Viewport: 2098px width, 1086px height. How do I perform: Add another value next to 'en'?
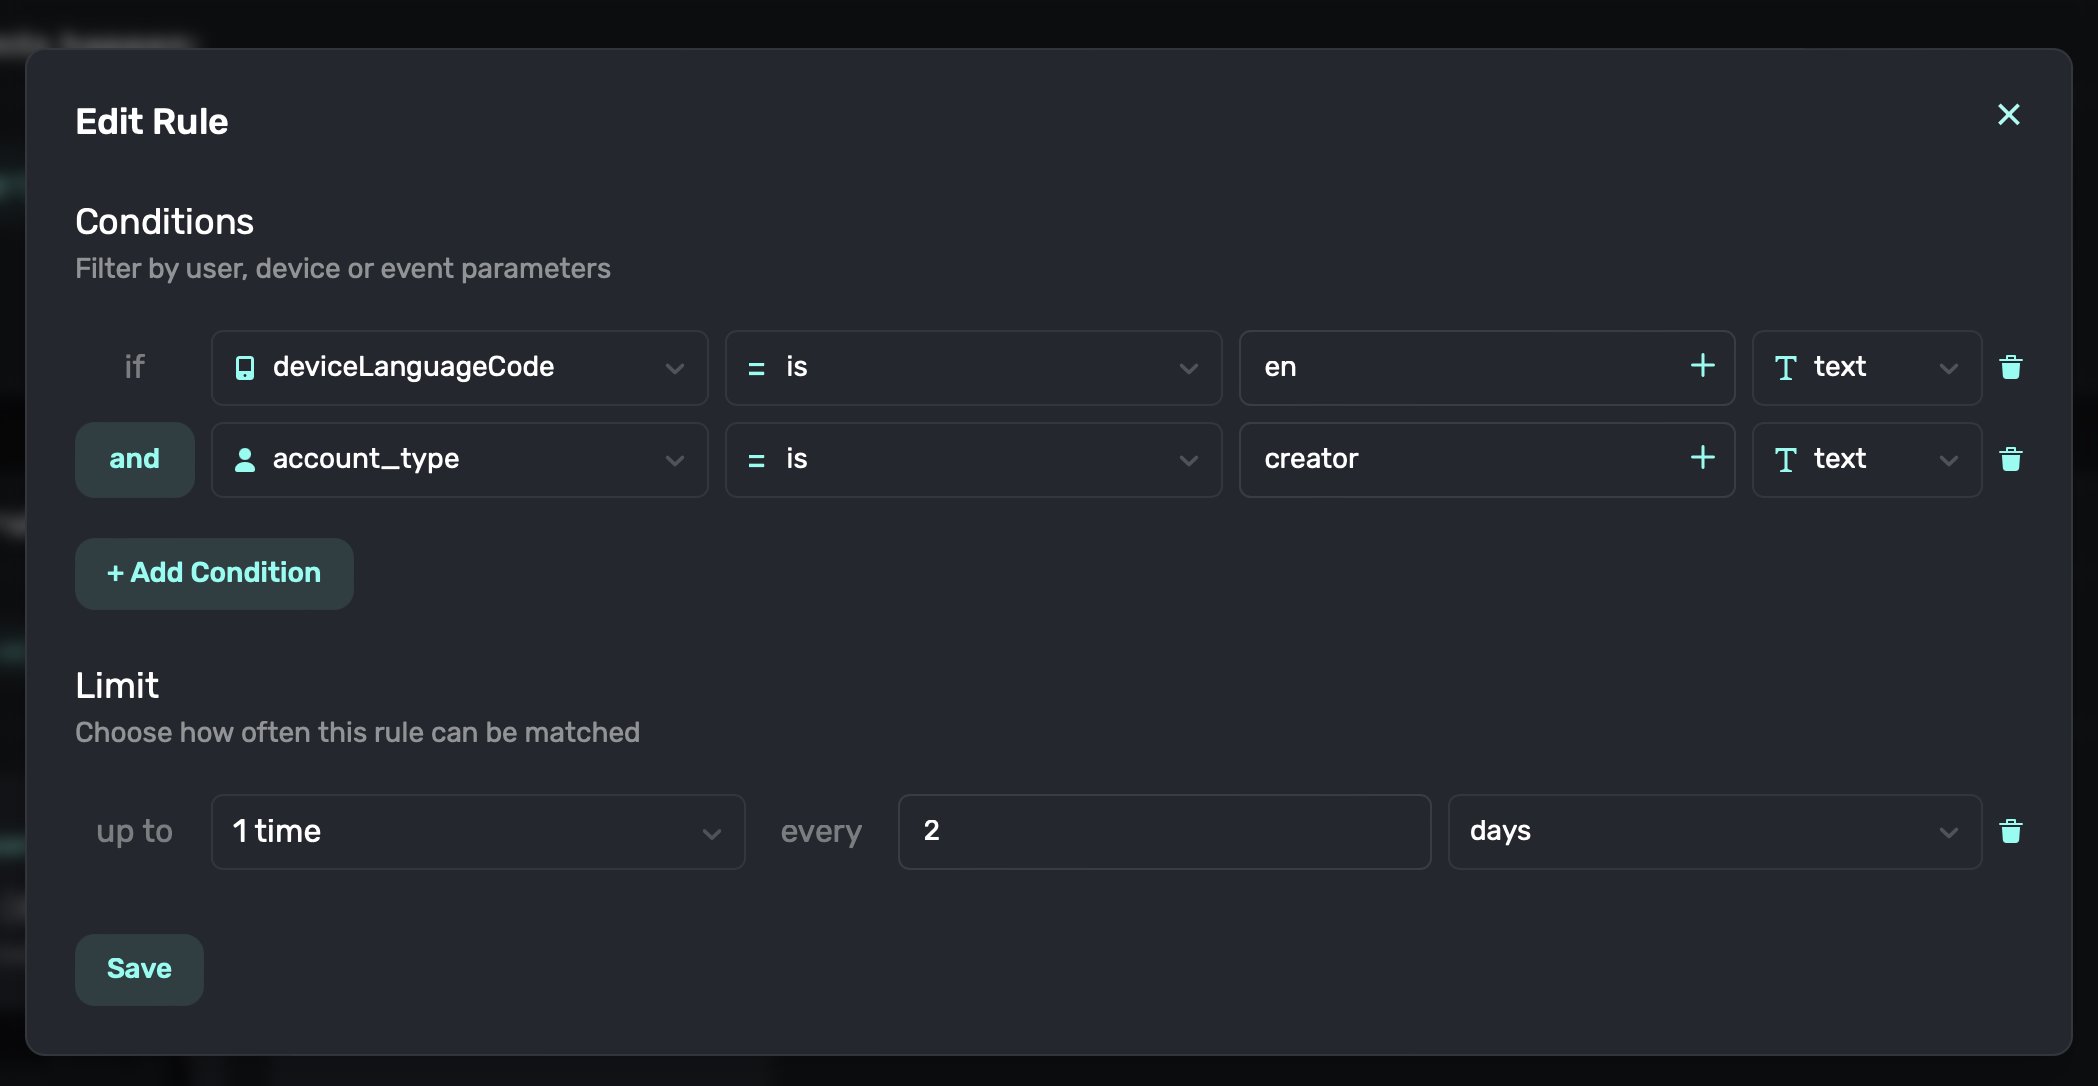[x=1702, y=366]
